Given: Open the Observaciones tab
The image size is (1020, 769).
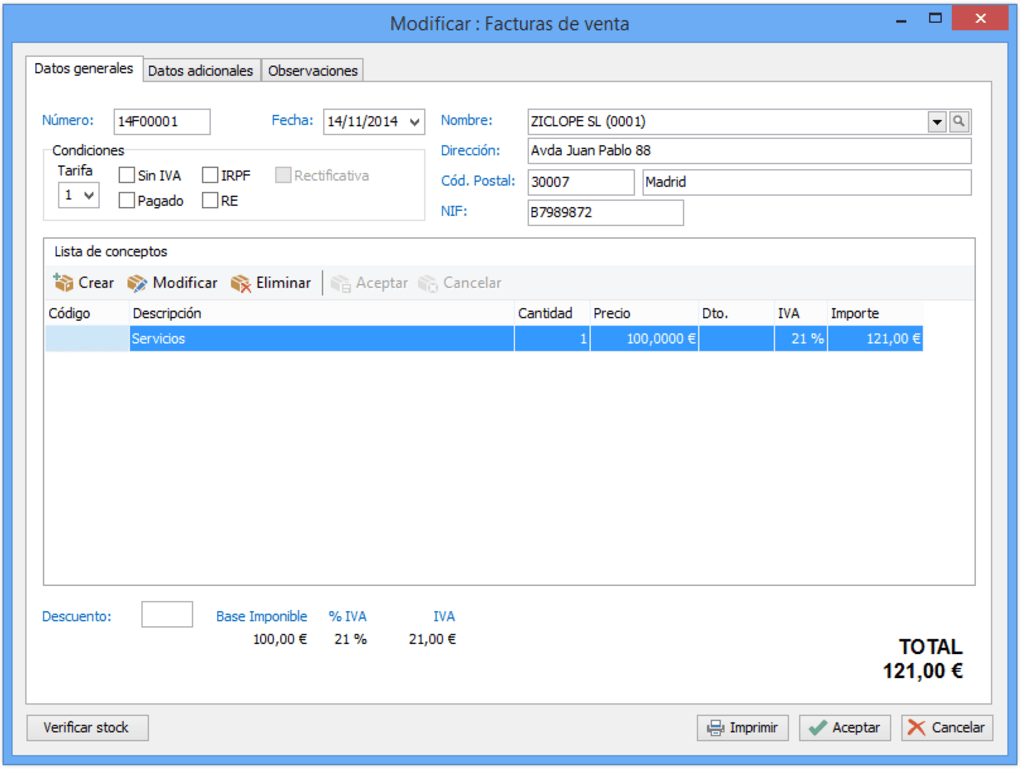Looking at the screenshot, I should [311, 70].
